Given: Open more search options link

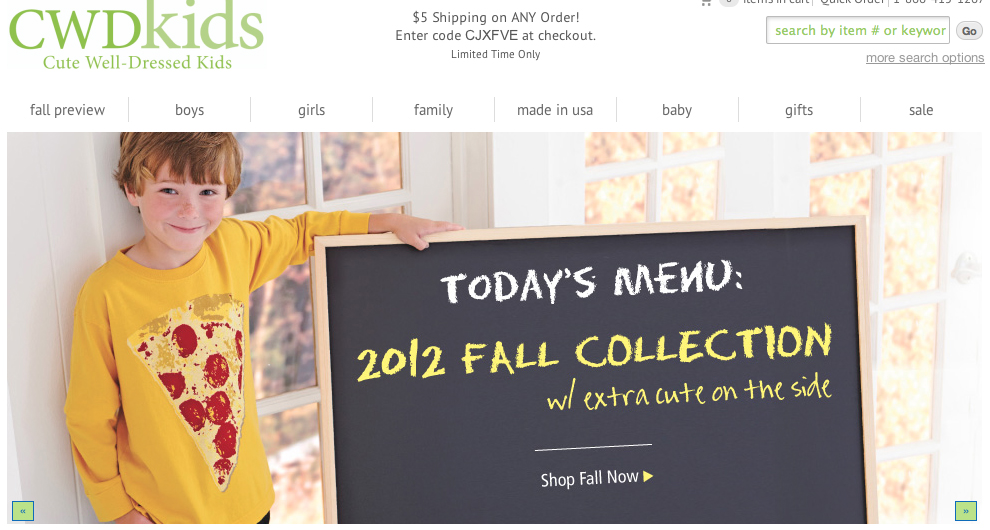Looking at the screenshot, I should pos(925,57).
